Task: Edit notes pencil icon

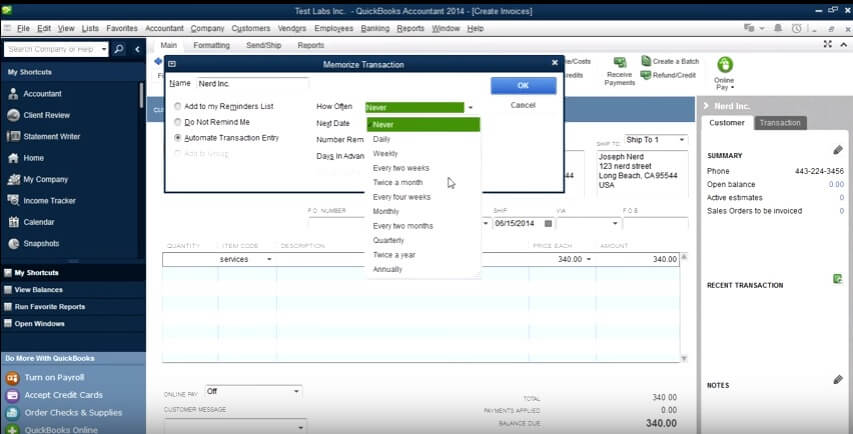Action: (x=838, y=380)
